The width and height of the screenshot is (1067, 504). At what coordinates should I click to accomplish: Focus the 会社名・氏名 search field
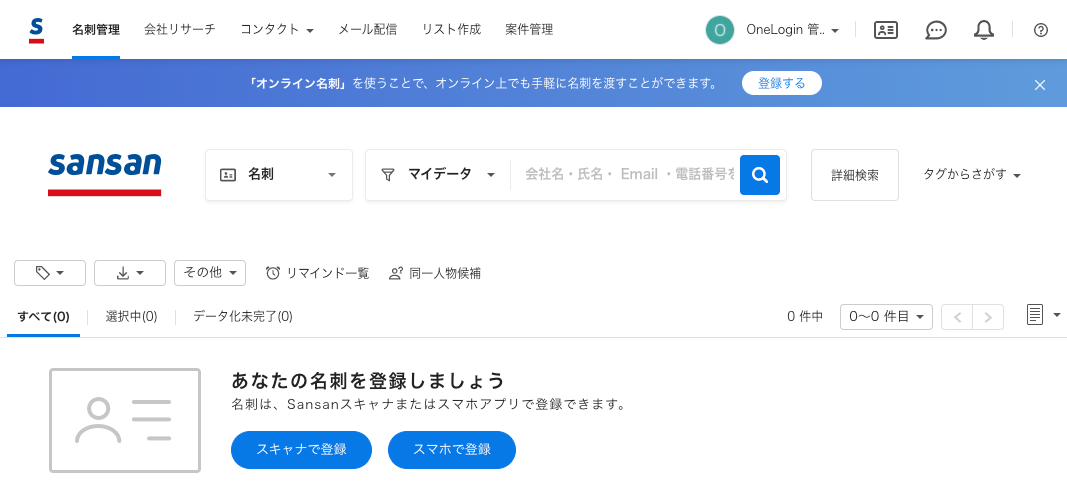click(629, 175)
